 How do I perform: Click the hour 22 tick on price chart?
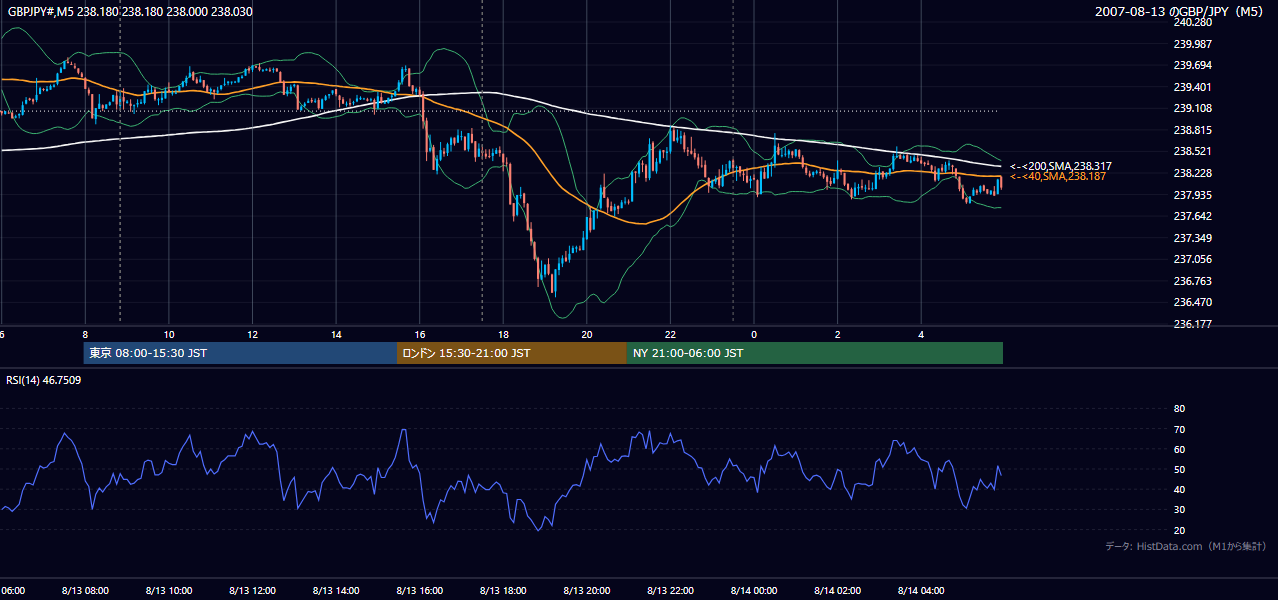(x=671, y=335)
